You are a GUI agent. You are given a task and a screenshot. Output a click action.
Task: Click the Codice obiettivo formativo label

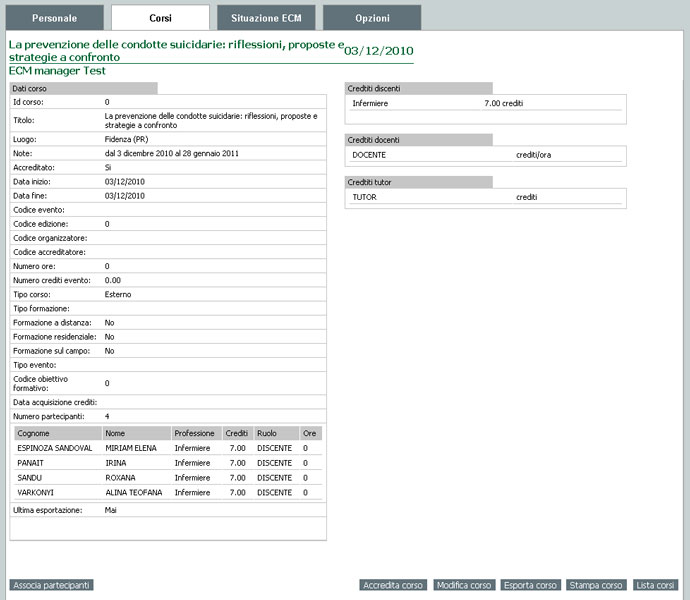click(40, 383)
